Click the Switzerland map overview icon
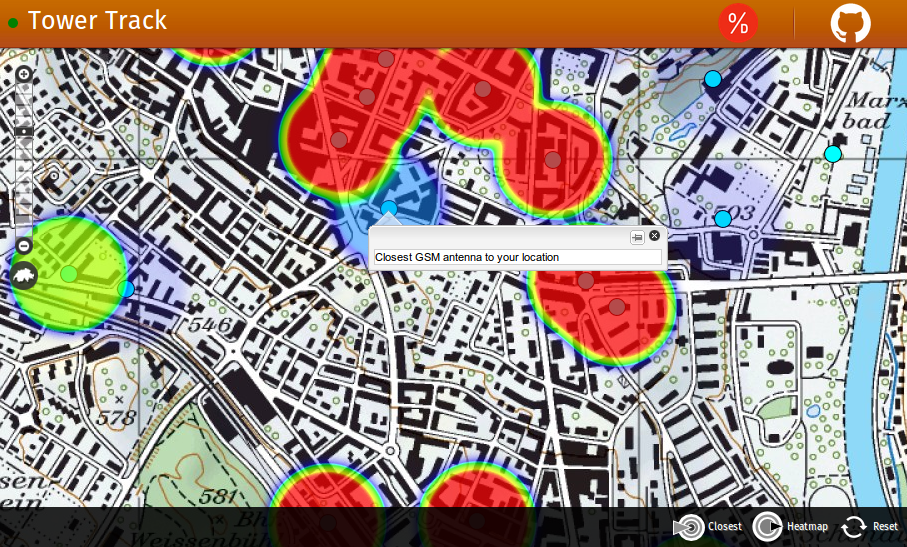Image resolution: width=907 pixels, height=547 pixels. 24,275
